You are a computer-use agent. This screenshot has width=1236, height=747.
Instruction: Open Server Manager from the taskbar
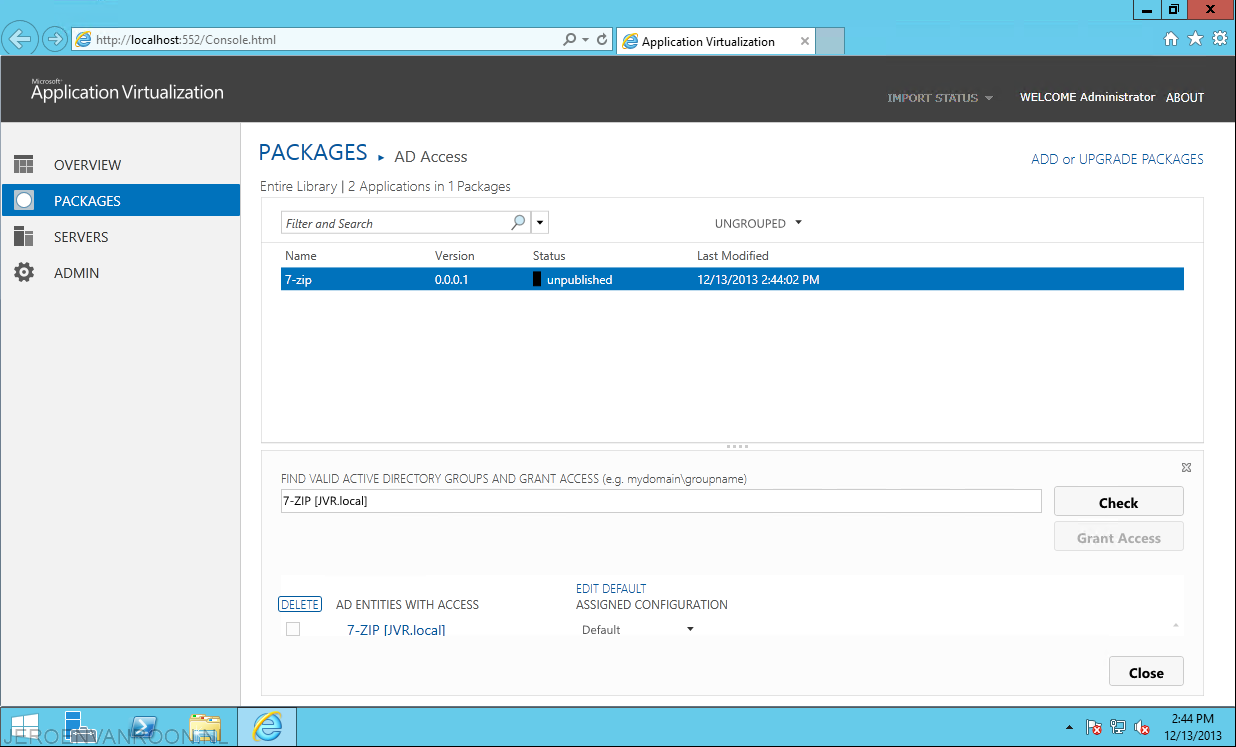(76, 727)
